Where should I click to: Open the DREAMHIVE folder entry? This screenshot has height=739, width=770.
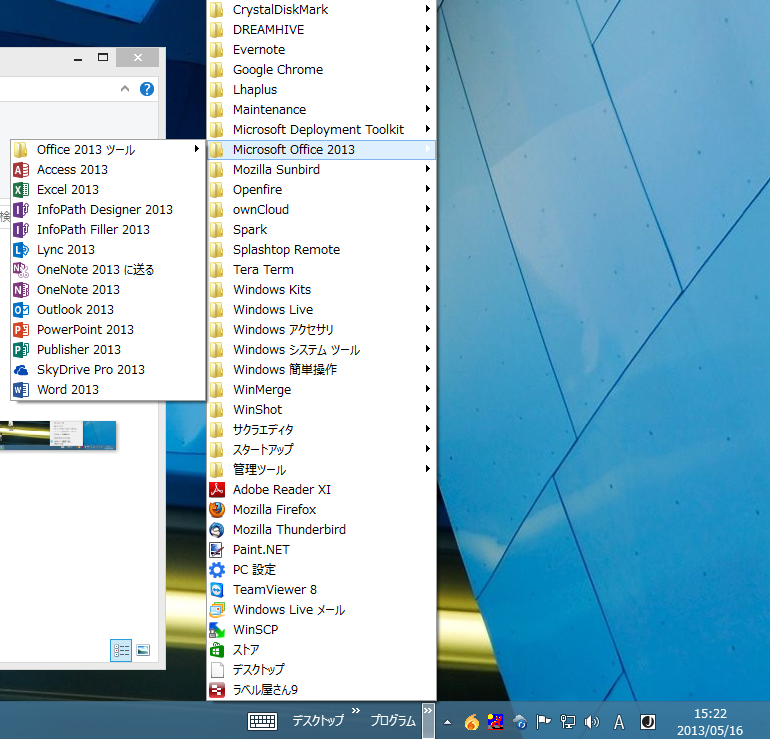(322, 29)
